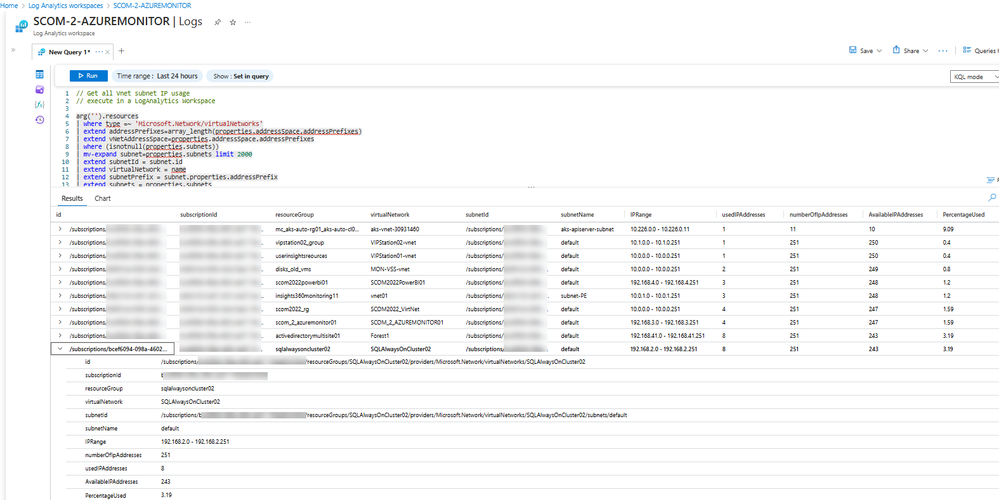
Task: Click the vipstation02_group resource group cell
Action: pyautogui.click(x=299, y=242)
